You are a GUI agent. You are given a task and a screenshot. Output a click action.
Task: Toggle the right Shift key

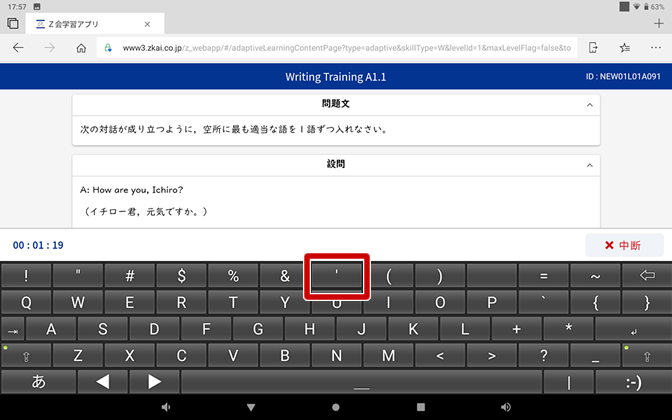[647, 356]
